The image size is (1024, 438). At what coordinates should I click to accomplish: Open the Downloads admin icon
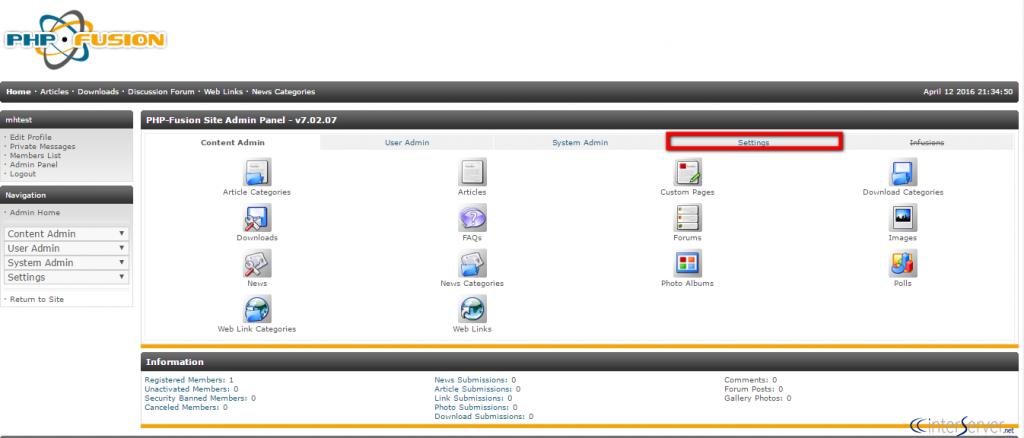(257, 218)
